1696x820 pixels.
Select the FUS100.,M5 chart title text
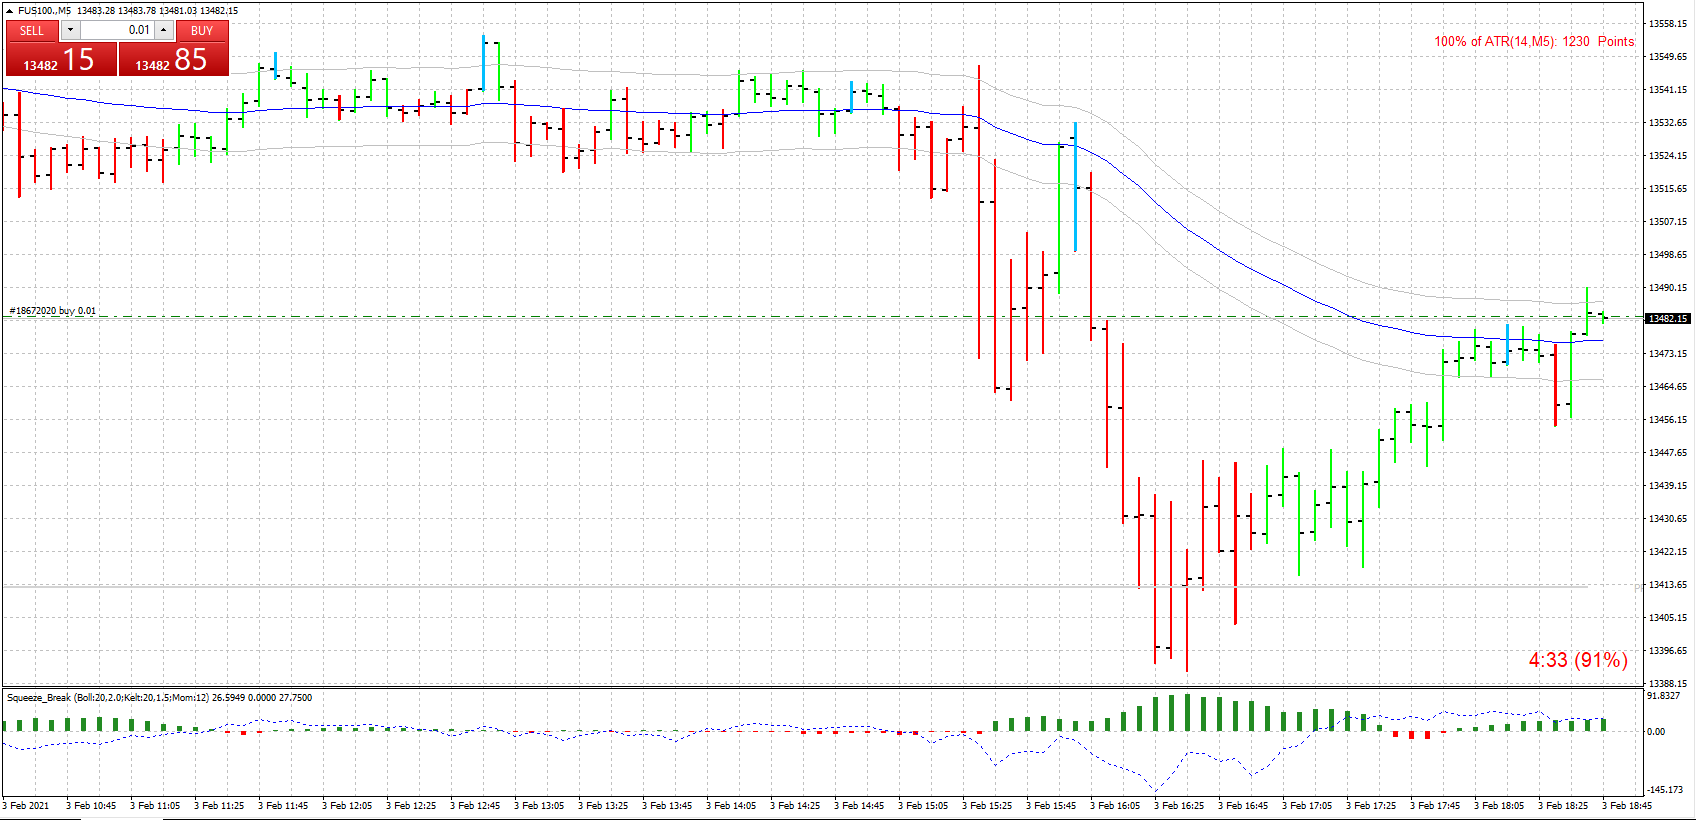44,10
